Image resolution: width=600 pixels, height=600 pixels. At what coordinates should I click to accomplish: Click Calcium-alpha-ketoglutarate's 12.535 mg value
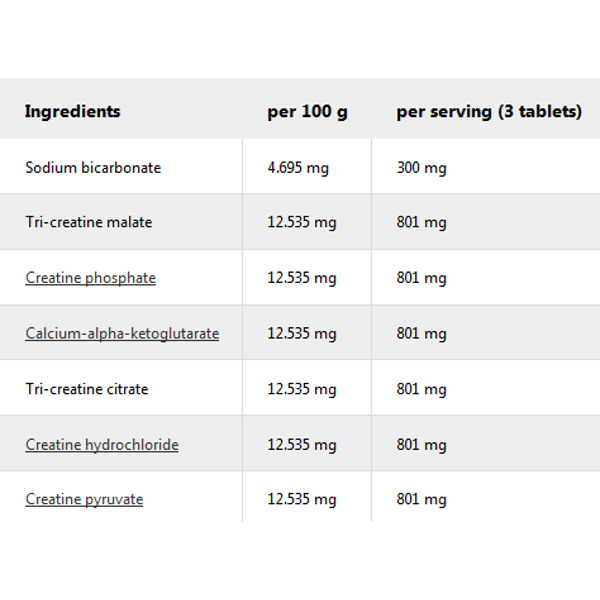point(302,333)
